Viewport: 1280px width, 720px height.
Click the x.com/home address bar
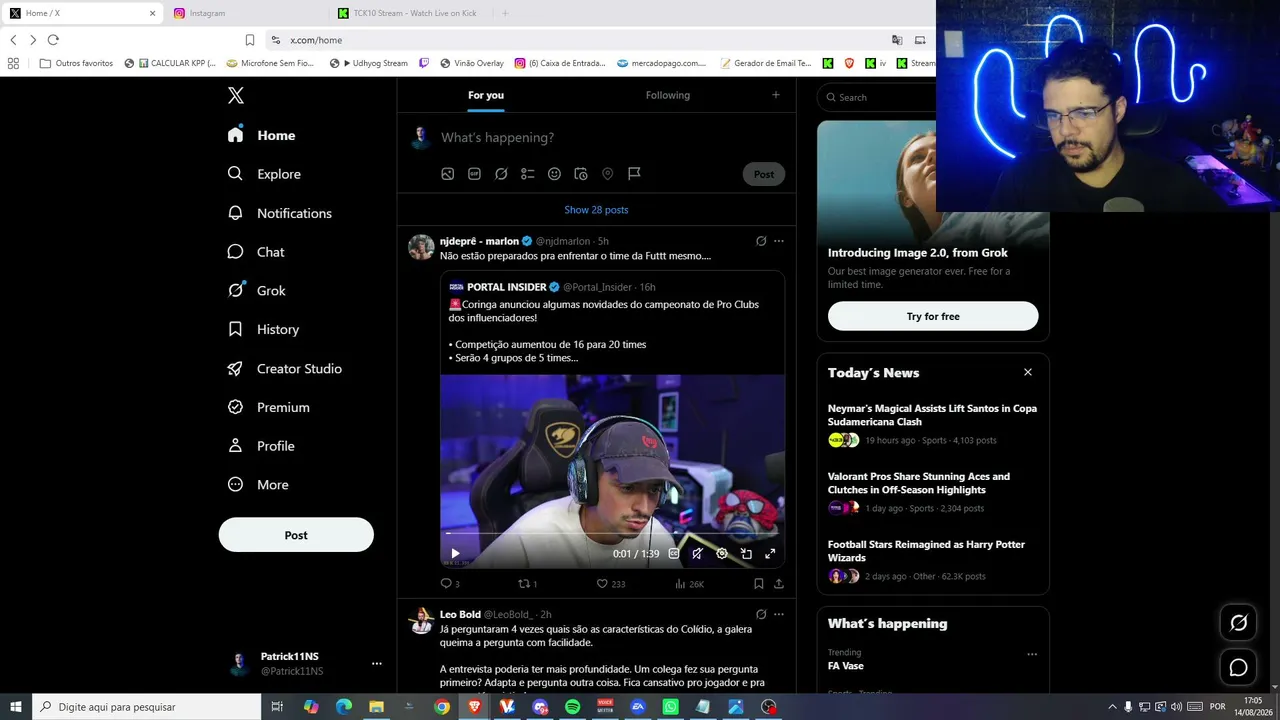coord(580,40)
